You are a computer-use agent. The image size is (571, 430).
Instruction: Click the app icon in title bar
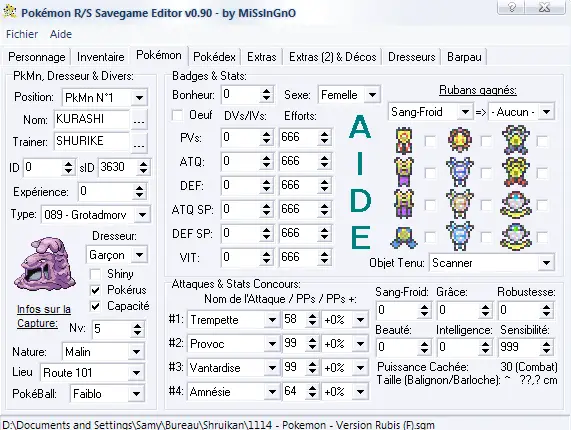10,12
